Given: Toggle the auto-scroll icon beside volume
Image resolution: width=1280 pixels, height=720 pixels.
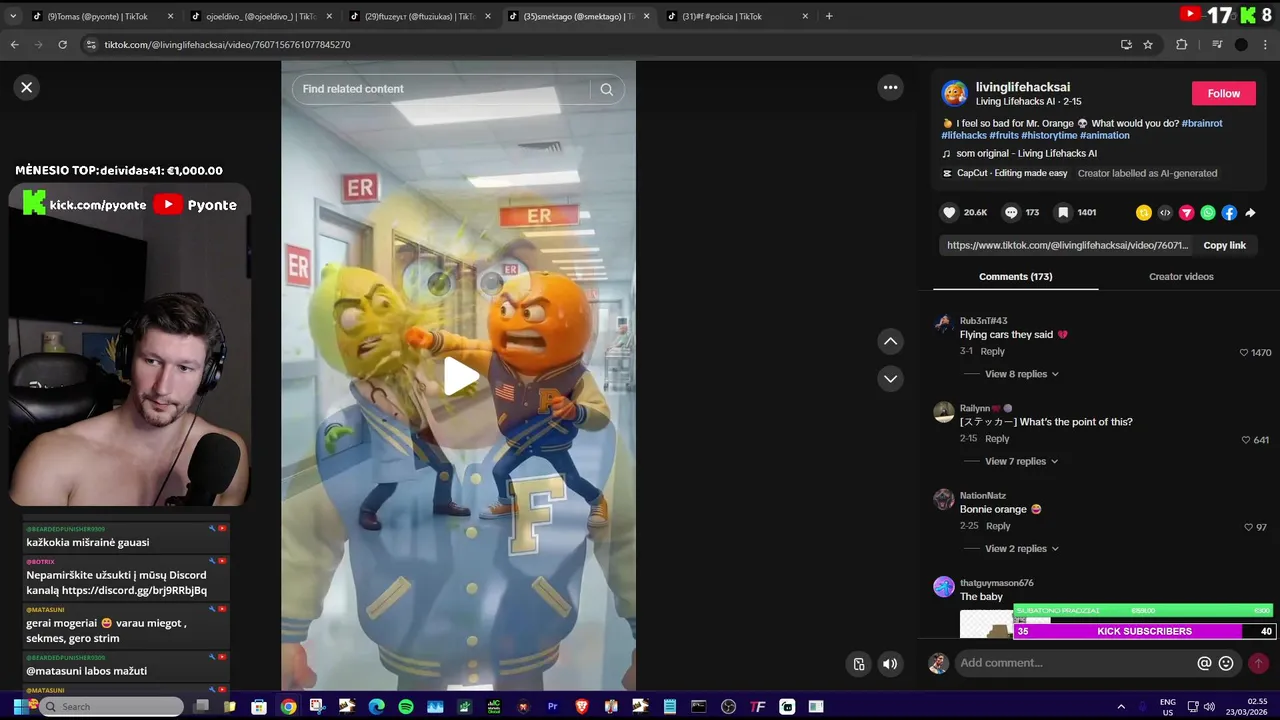Looking at the screenshot, I should tap(859, 663).
